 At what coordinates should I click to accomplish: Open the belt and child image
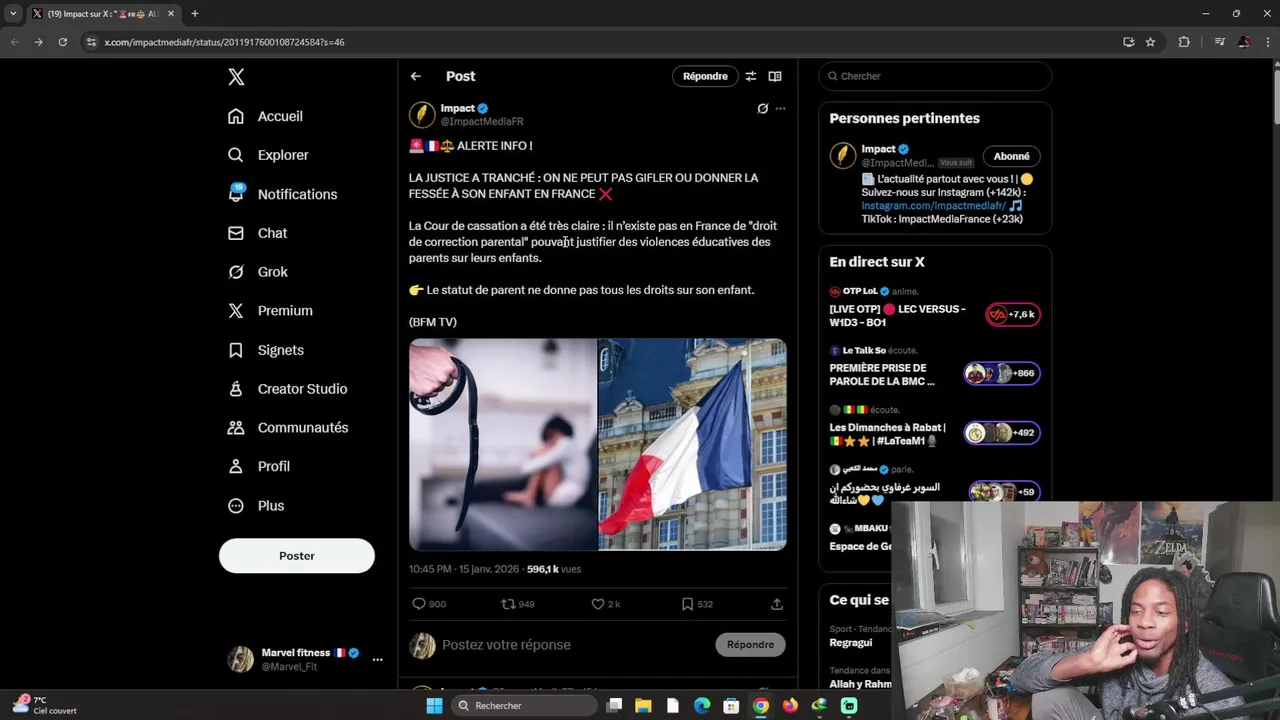503,445
